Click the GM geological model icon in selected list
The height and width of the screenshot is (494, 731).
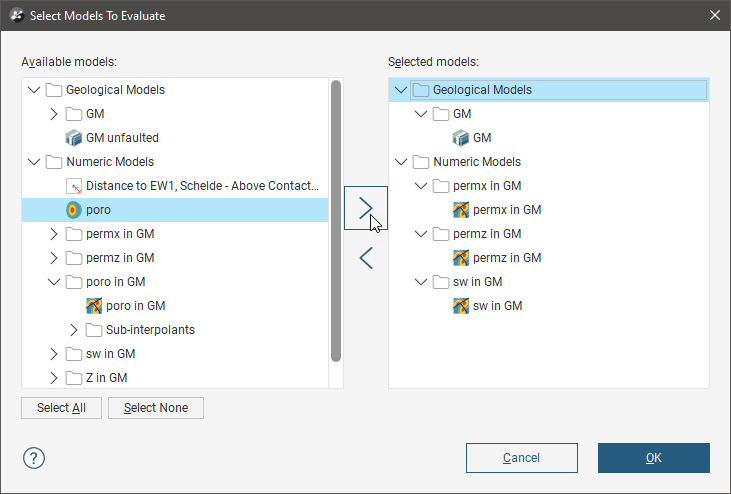[461, 138]
